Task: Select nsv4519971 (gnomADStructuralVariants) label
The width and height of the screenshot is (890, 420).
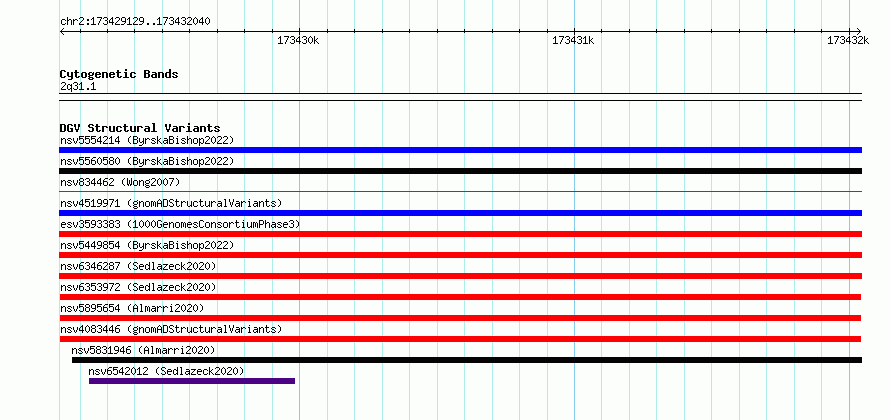Action: point(171,203)
